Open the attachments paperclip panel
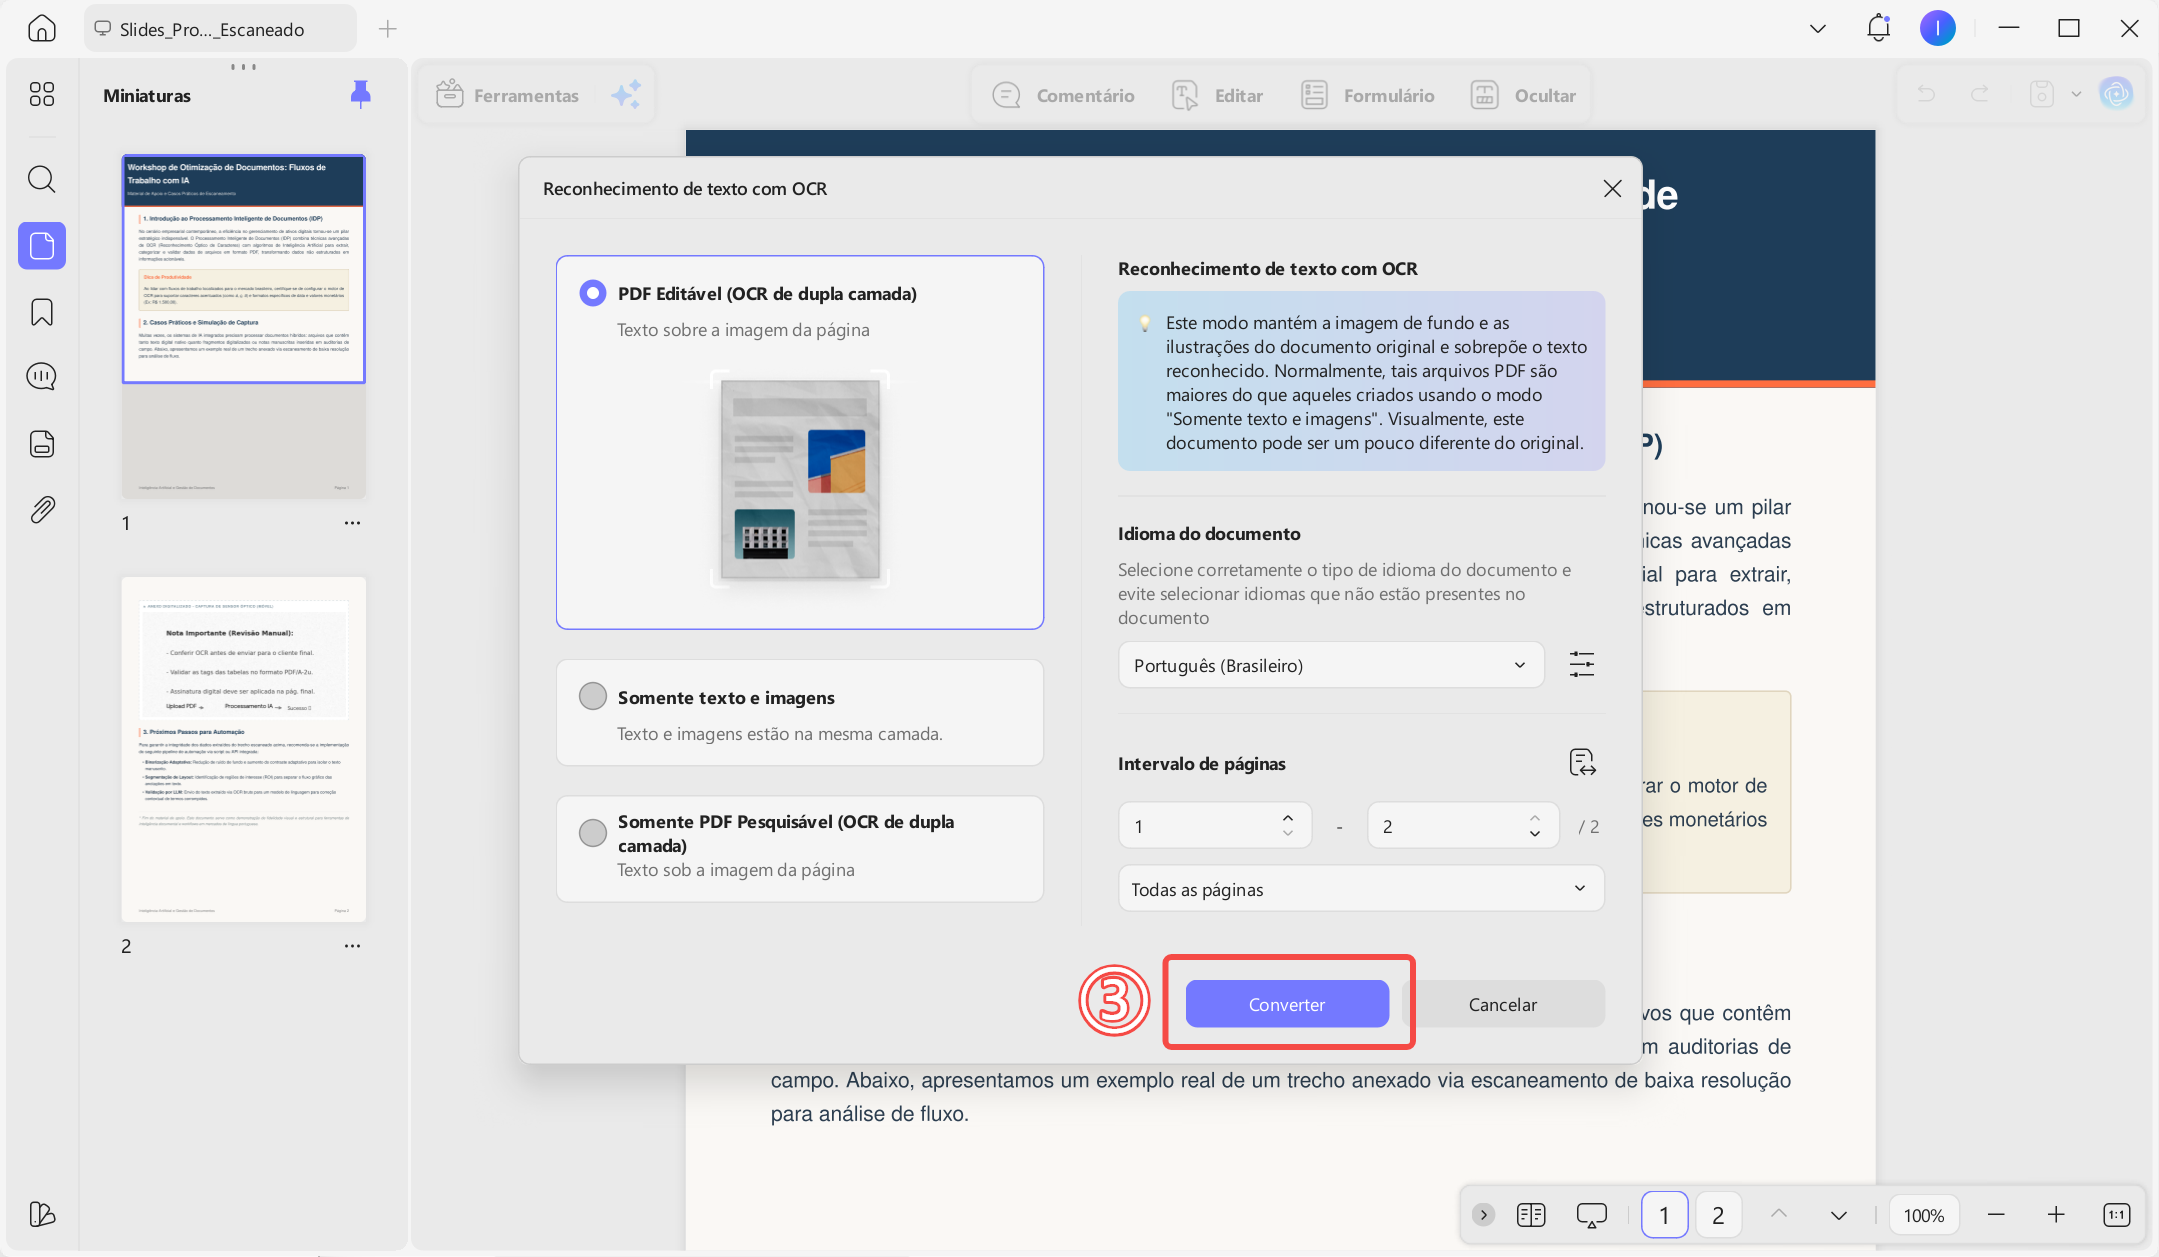This screenshot has height=1257, width=2159. coord(41,510)
